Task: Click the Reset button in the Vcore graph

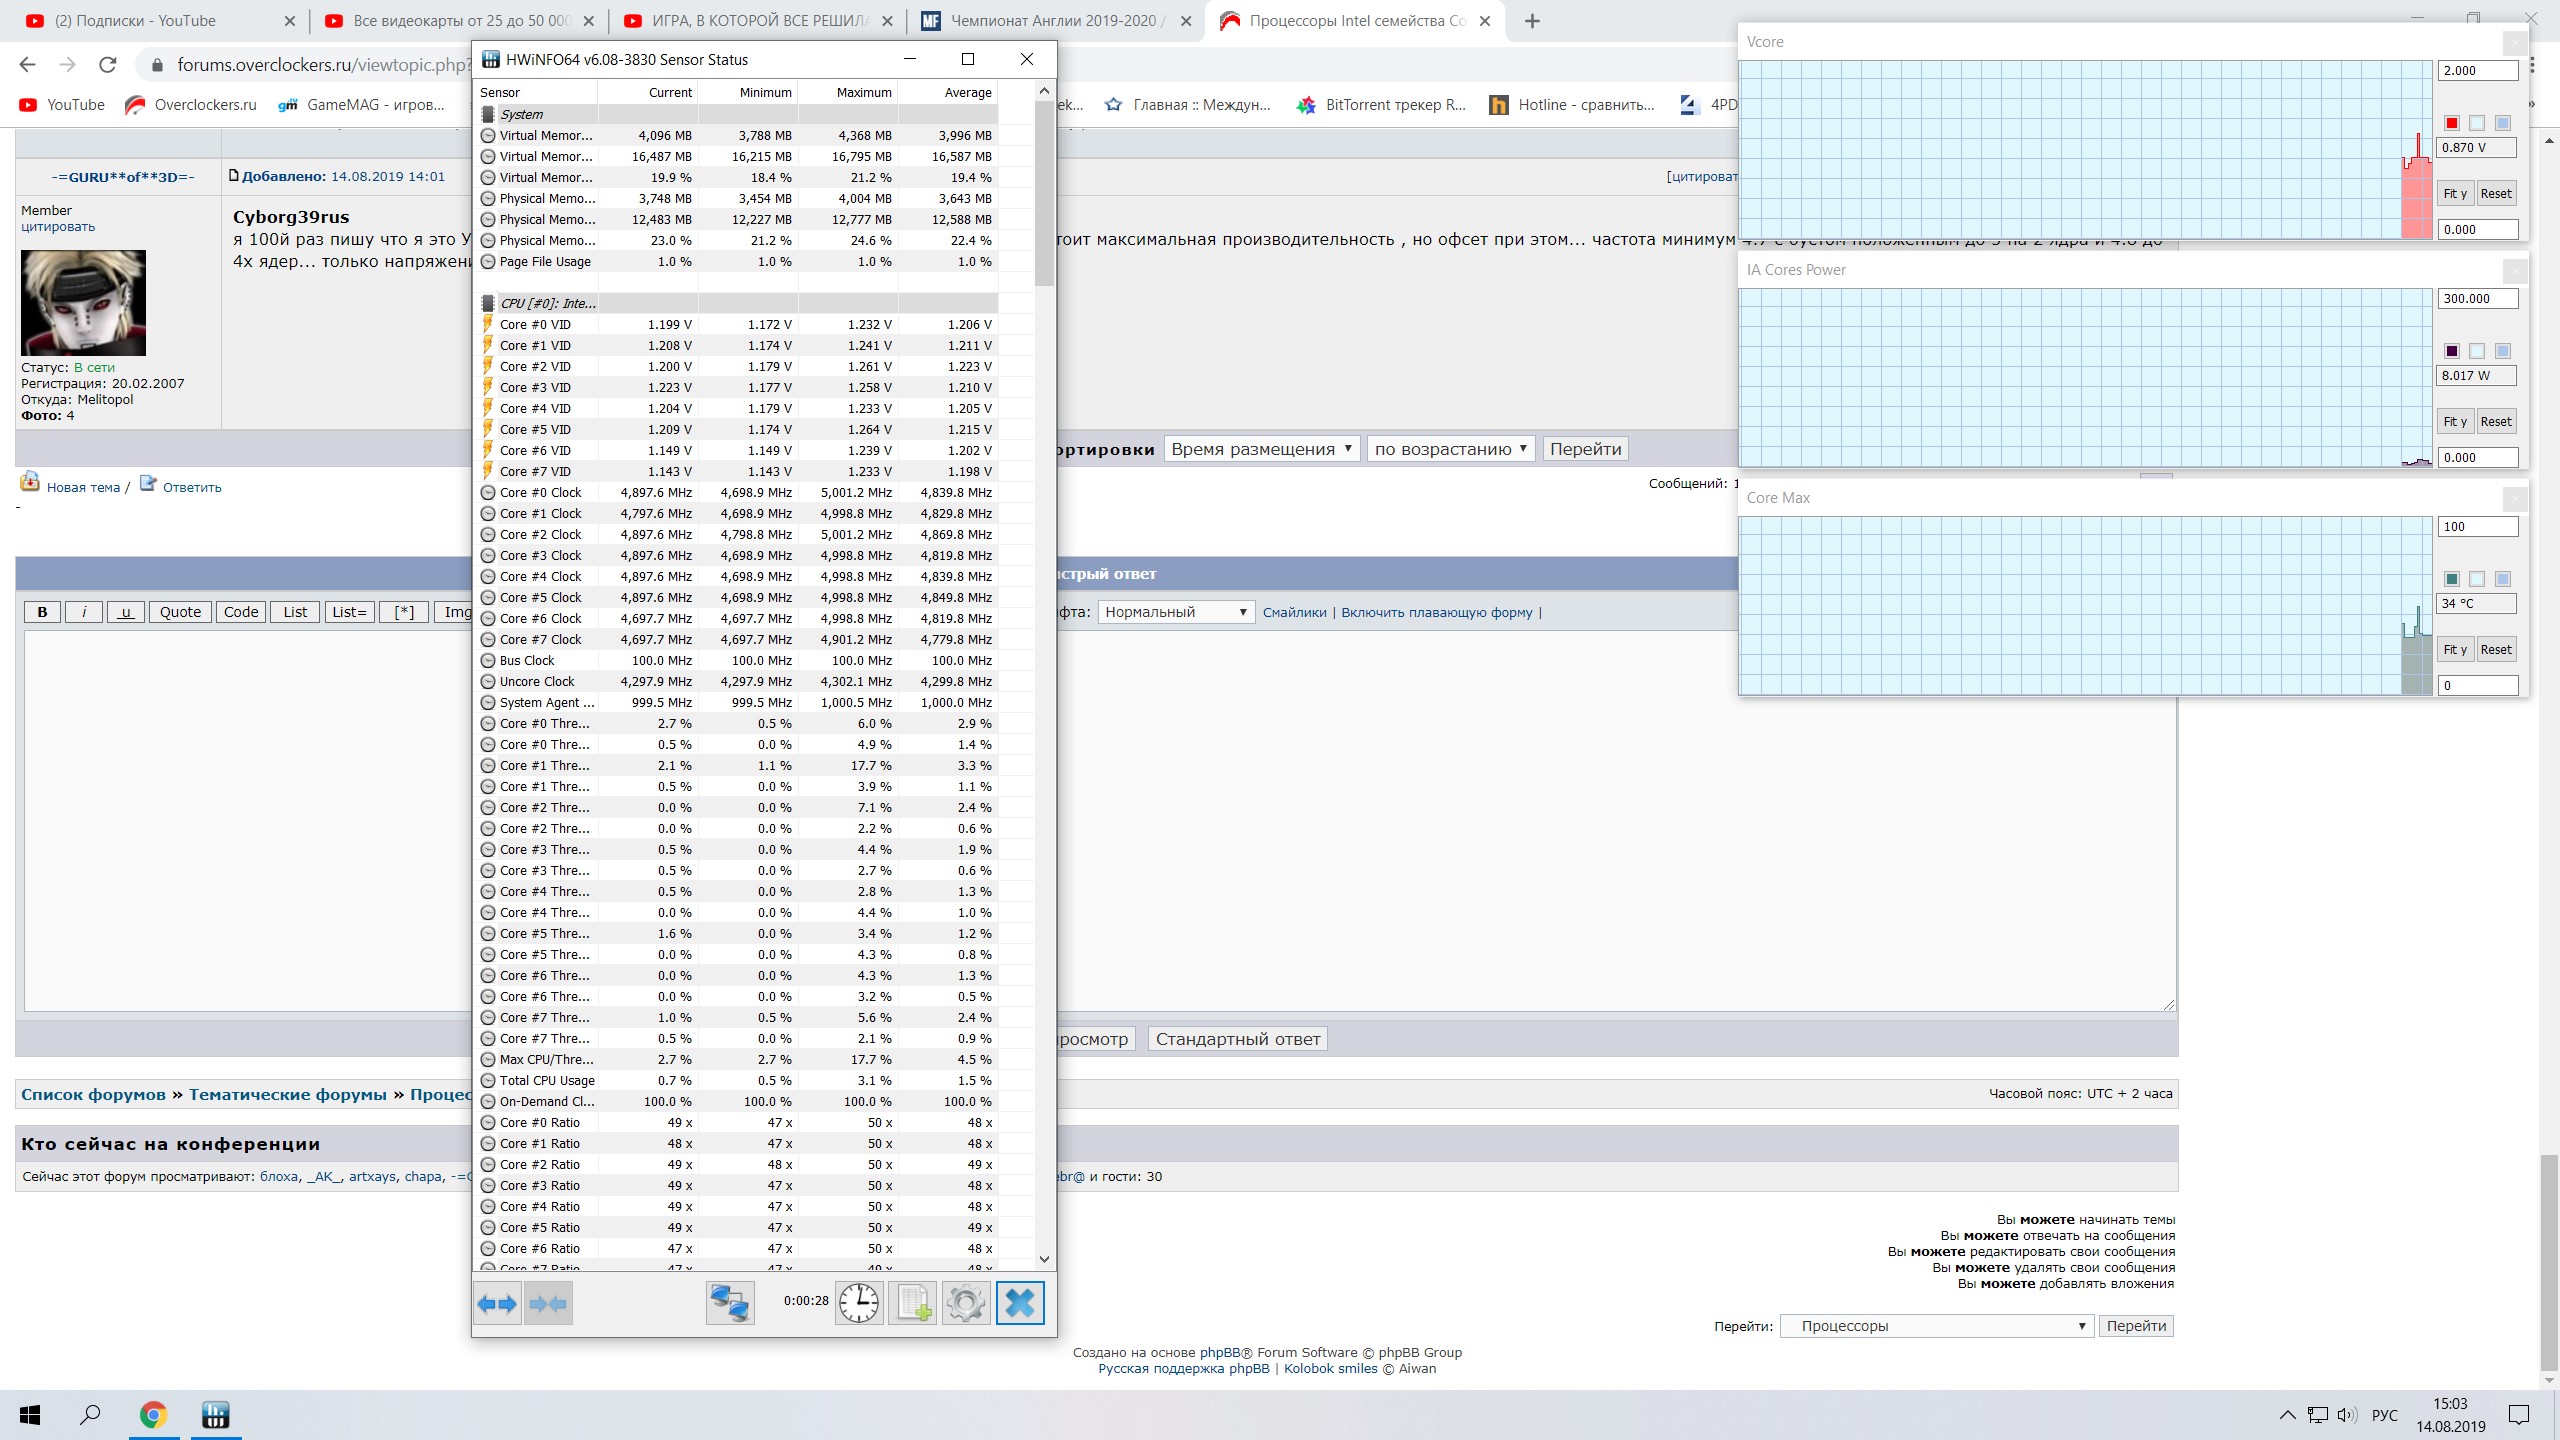Action: [2495, 194]
